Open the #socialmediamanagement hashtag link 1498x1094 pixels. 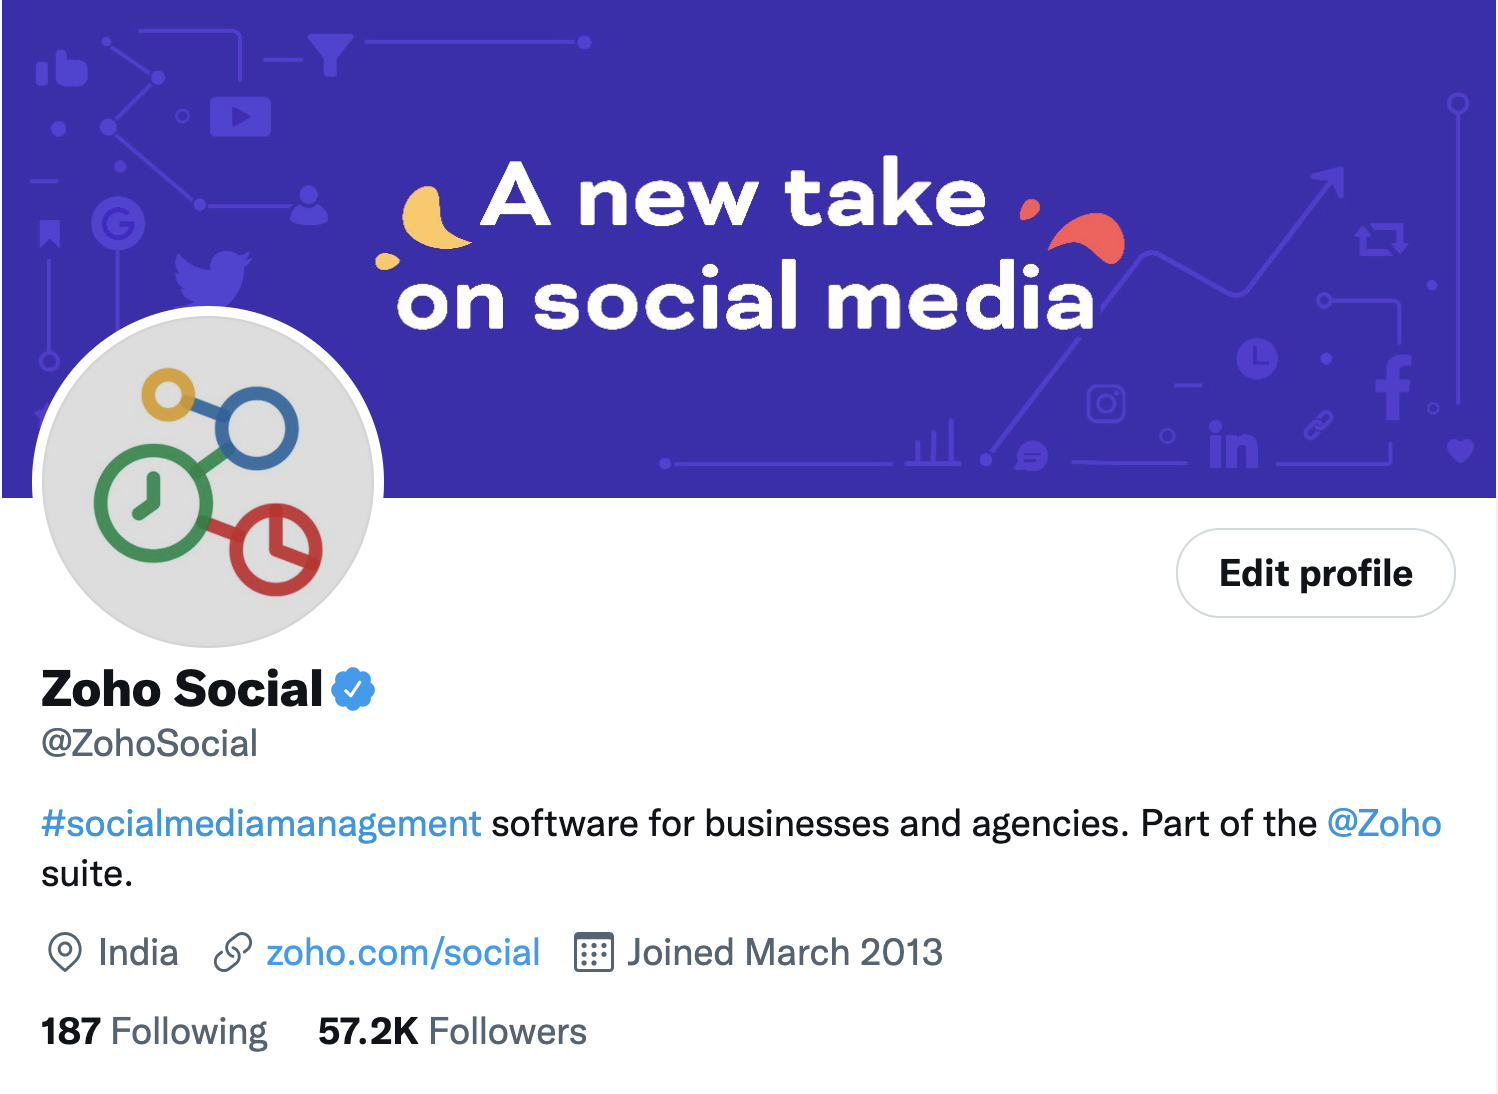261,823
